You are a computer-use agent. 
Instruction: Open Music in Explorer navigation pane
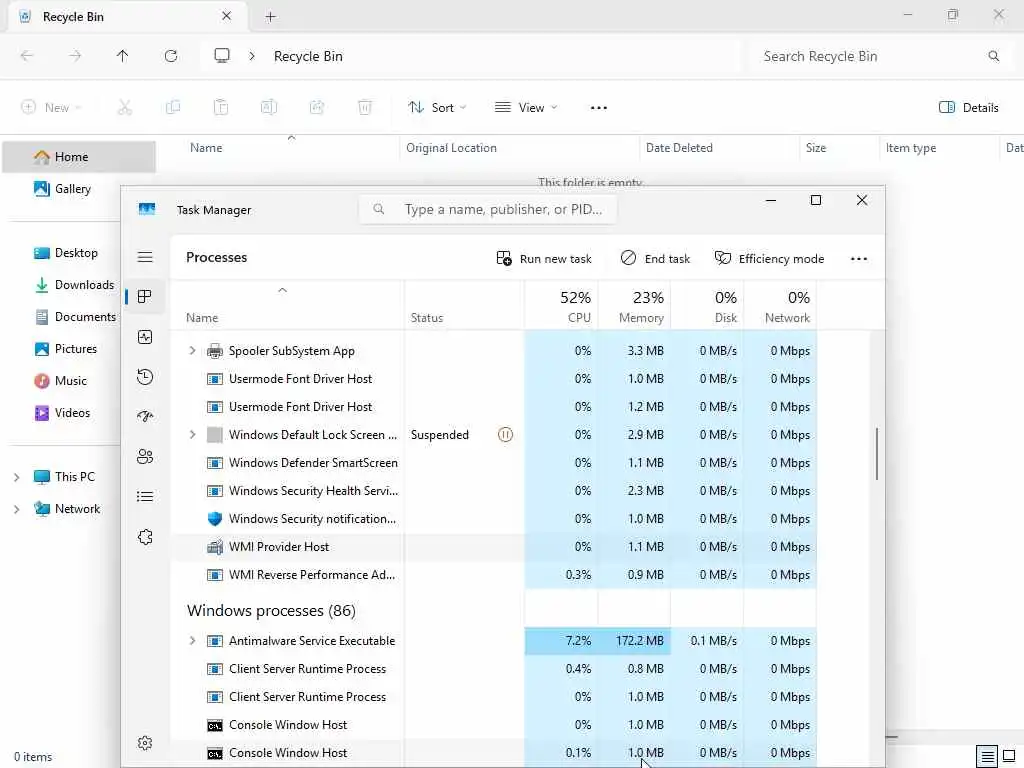click(x=60, y=381)
